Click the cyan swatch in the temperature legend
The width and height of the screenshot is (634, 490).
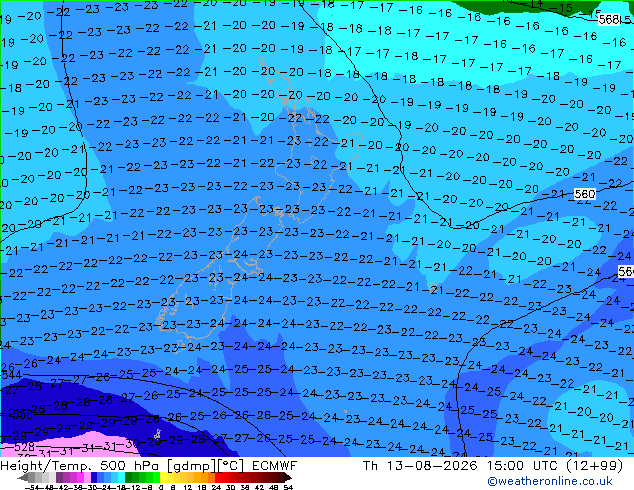pos(121,477)
